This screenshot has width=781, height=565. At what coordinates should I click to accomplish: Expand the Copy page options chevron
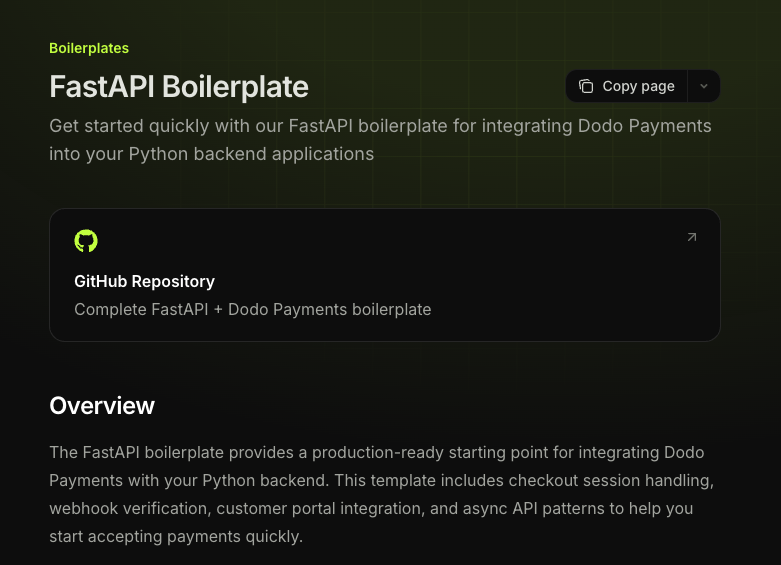(x=704, y=86)
